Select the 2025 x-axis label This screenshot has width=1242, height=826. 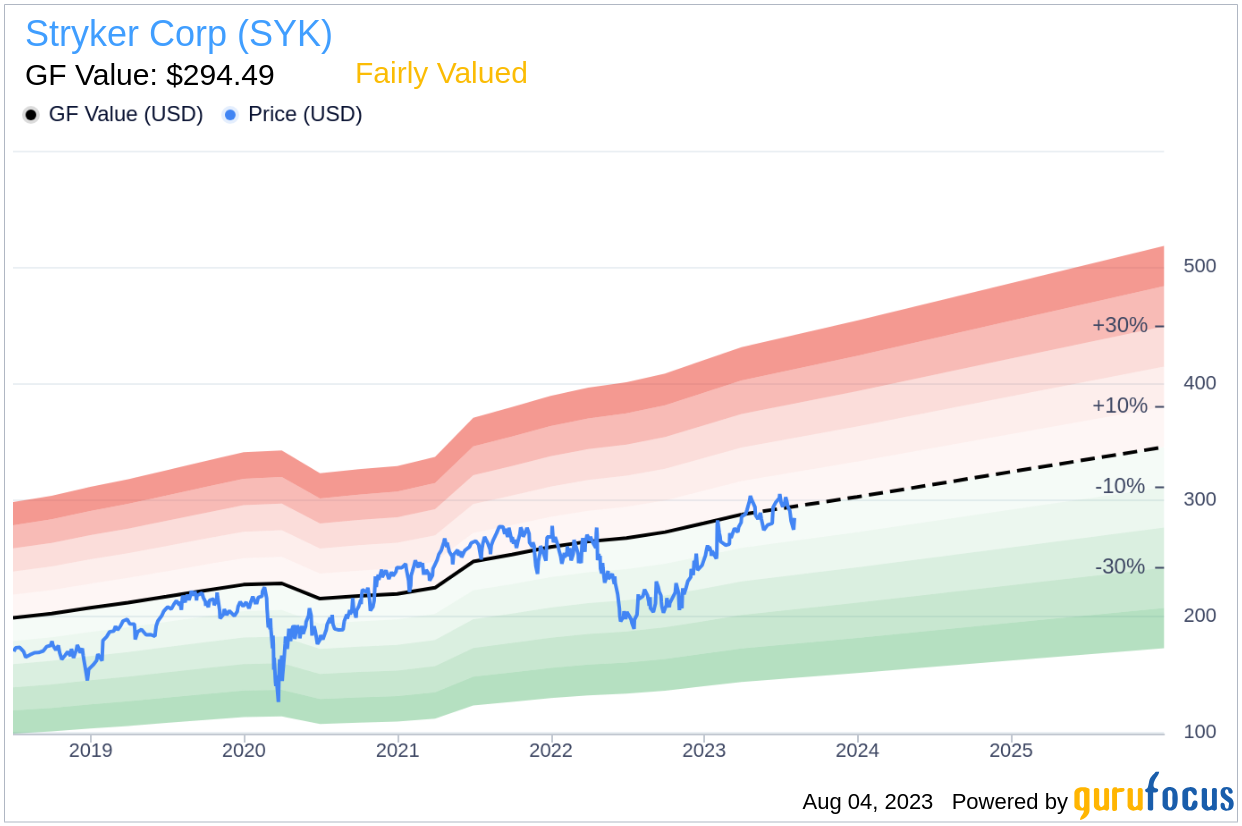click(x=1010, y=750)
